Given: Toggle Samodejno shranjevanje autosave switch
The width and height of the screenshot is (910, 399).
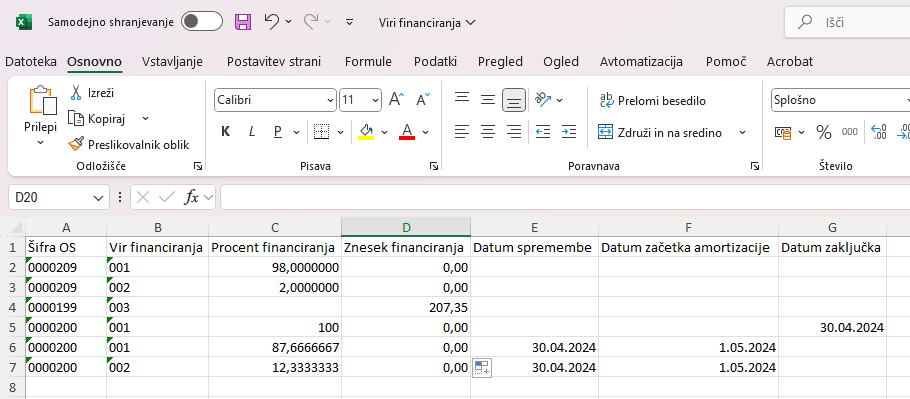Looking at the screenshot, I should point(202,22).
